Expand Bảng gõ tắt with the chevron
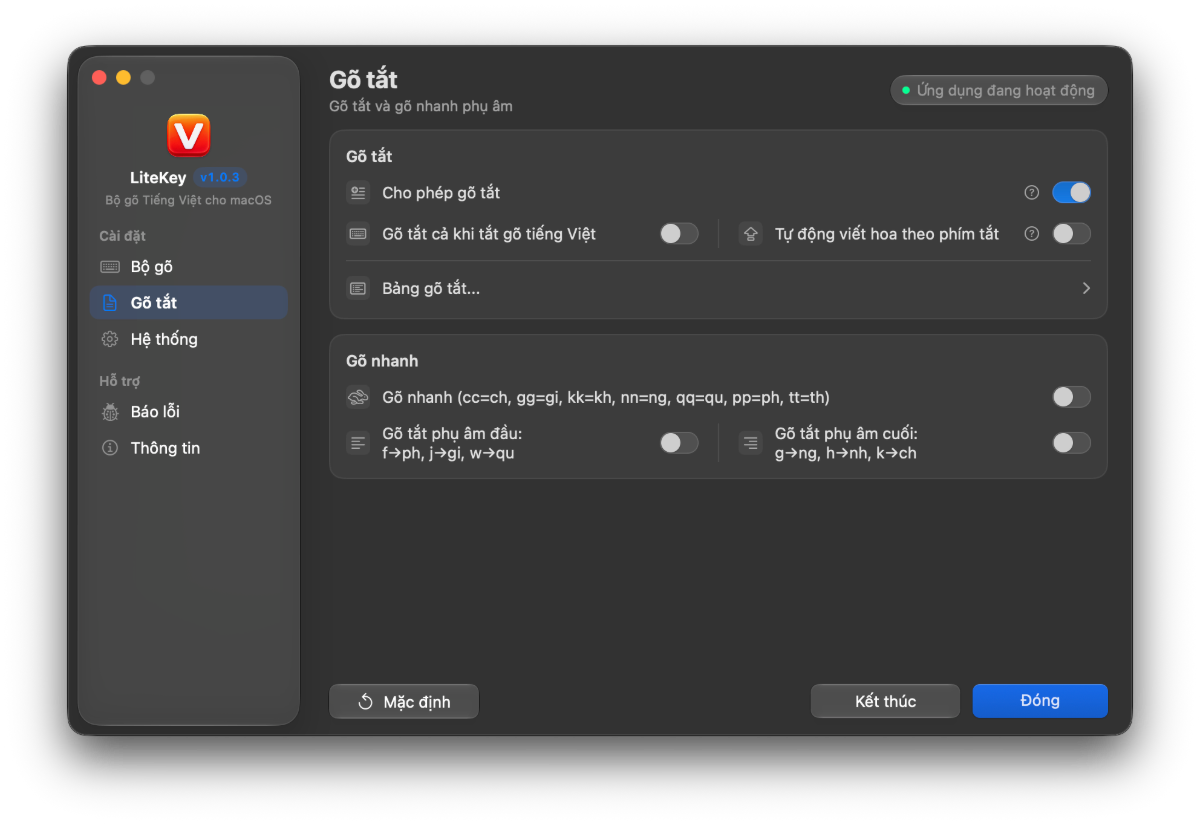 point(1086,289)
